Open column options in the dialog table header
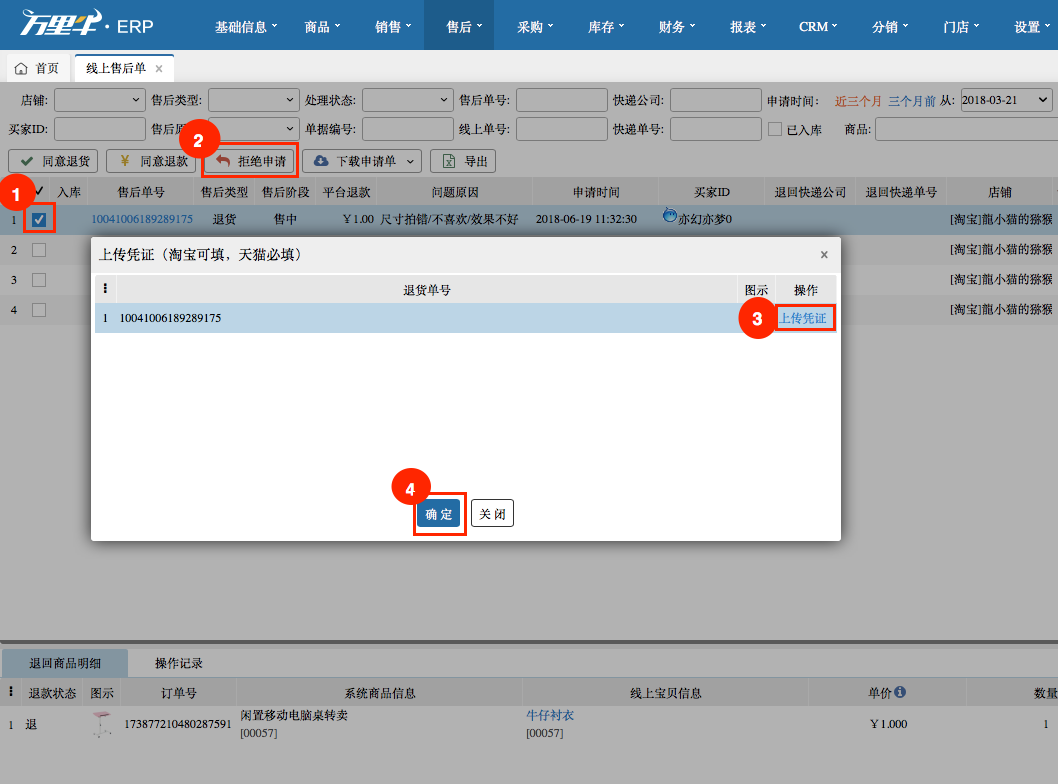The width and height of the screenshot is (1058, 784). pyautogui.click(x=105, y=289)
